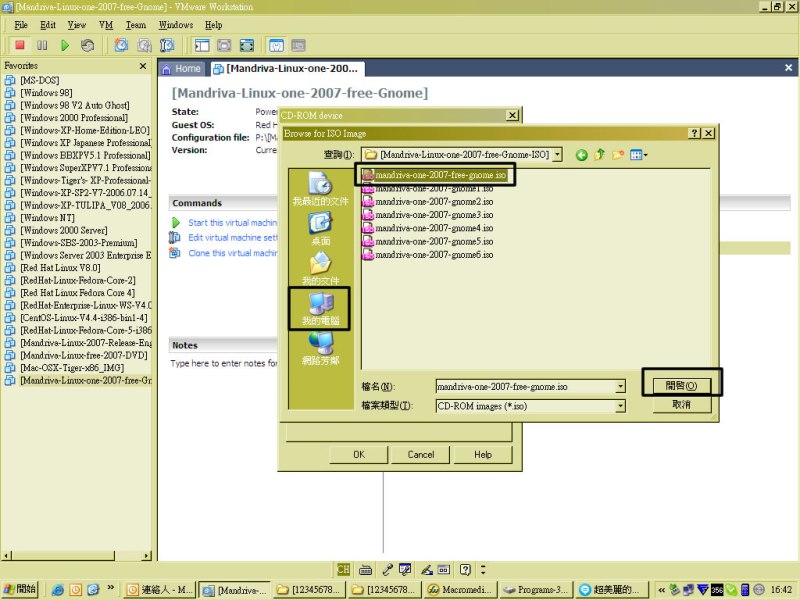Image resolution: width=800 pixels, height=600 pixels.
Task: Click the Suspend (pause) toolbar icon
Action: [42, 45]
